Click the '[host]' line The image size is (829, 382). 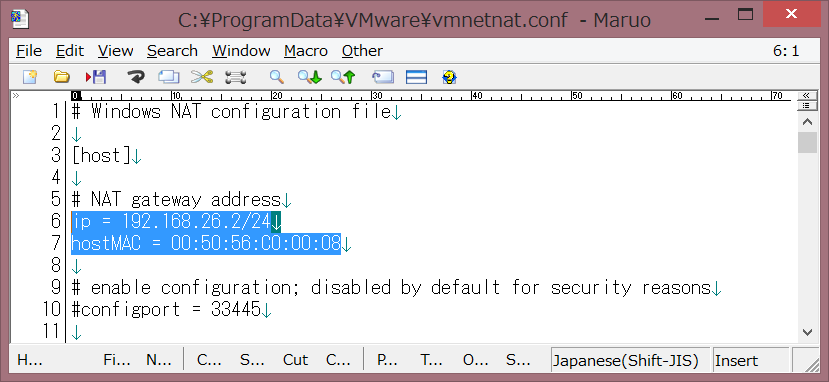pyautogui.click(x=101, y=156)
